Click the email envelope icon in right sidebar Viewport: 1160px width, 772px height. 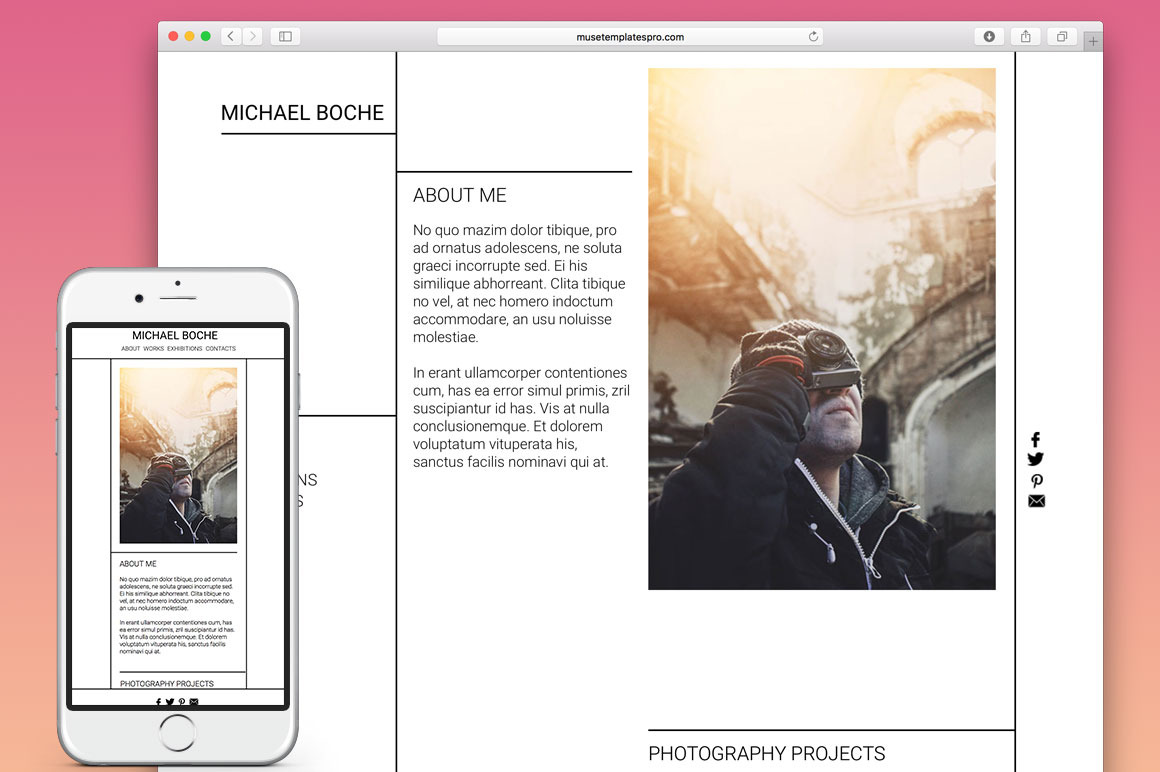pos(1036,501)
